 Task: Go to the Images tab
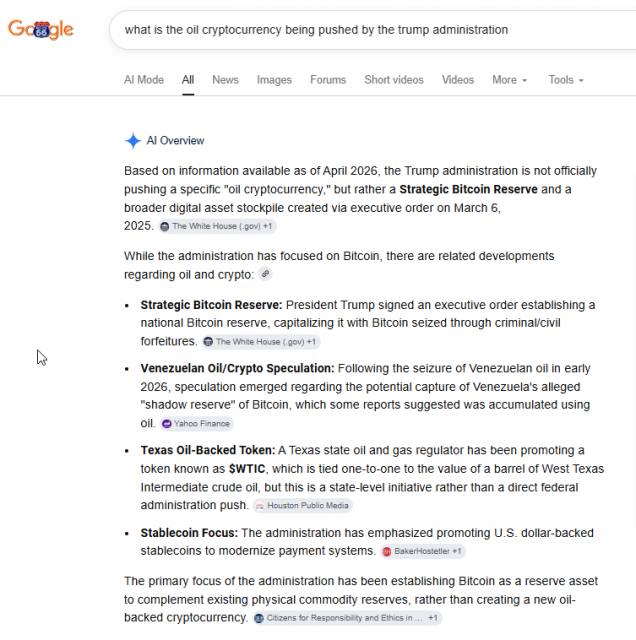(274, 80)
